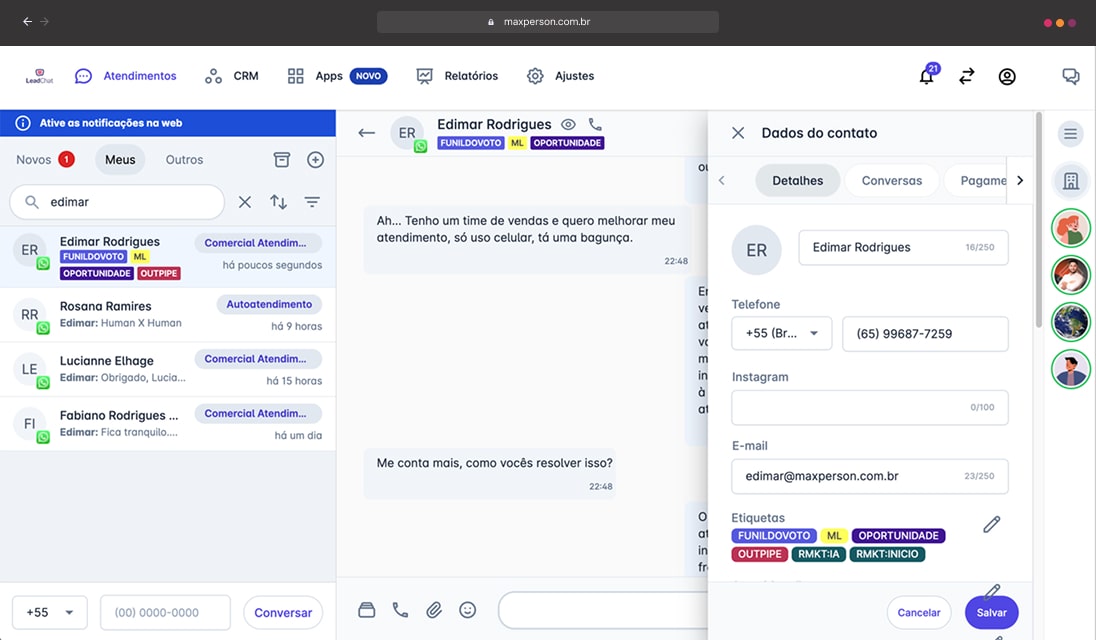Image resolution: width=1096 pixels, height=640 pixels.
Task: Open the notifications bell icon
Action: [x=927, y=77]
